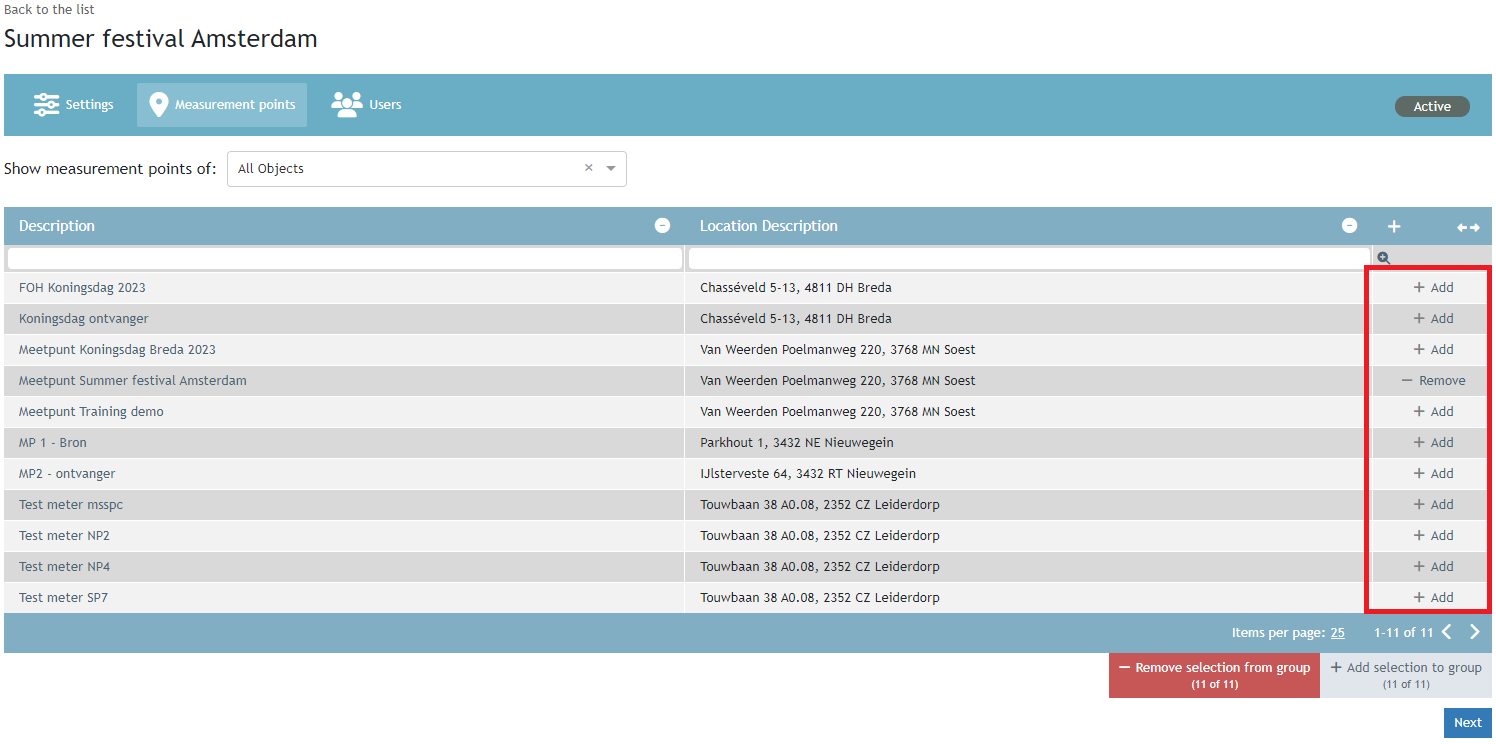Select the Measurement points tab
This screenshot has width=1496, height=744.
(x=222, y=105)
